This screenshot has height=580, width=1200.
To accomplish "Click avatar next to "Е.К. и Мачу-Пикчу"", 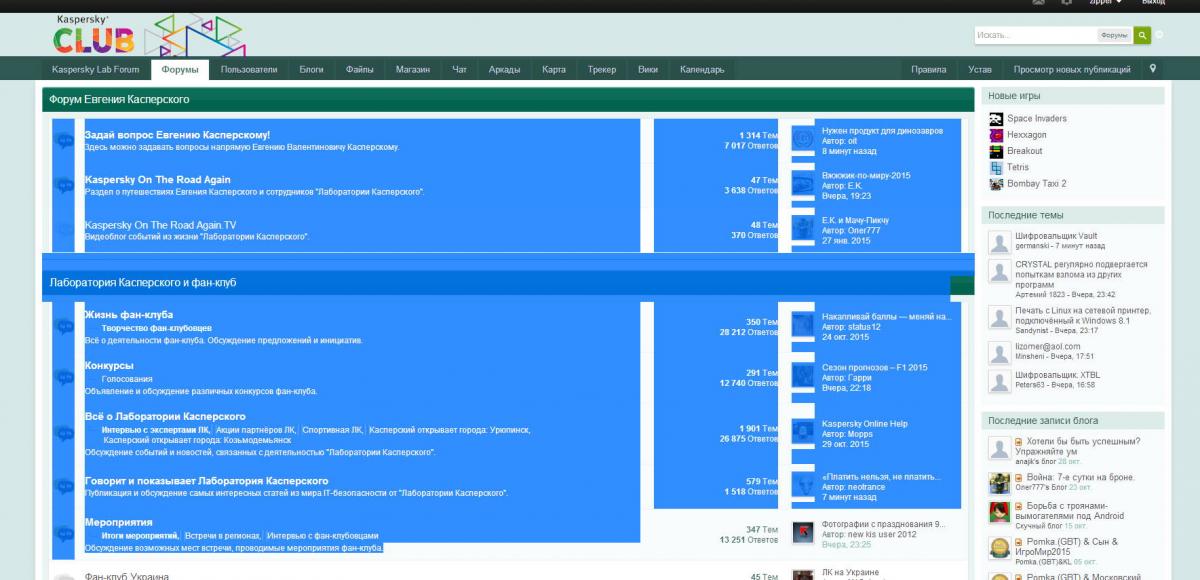I will pyautogui.click(x=802, y=228).
